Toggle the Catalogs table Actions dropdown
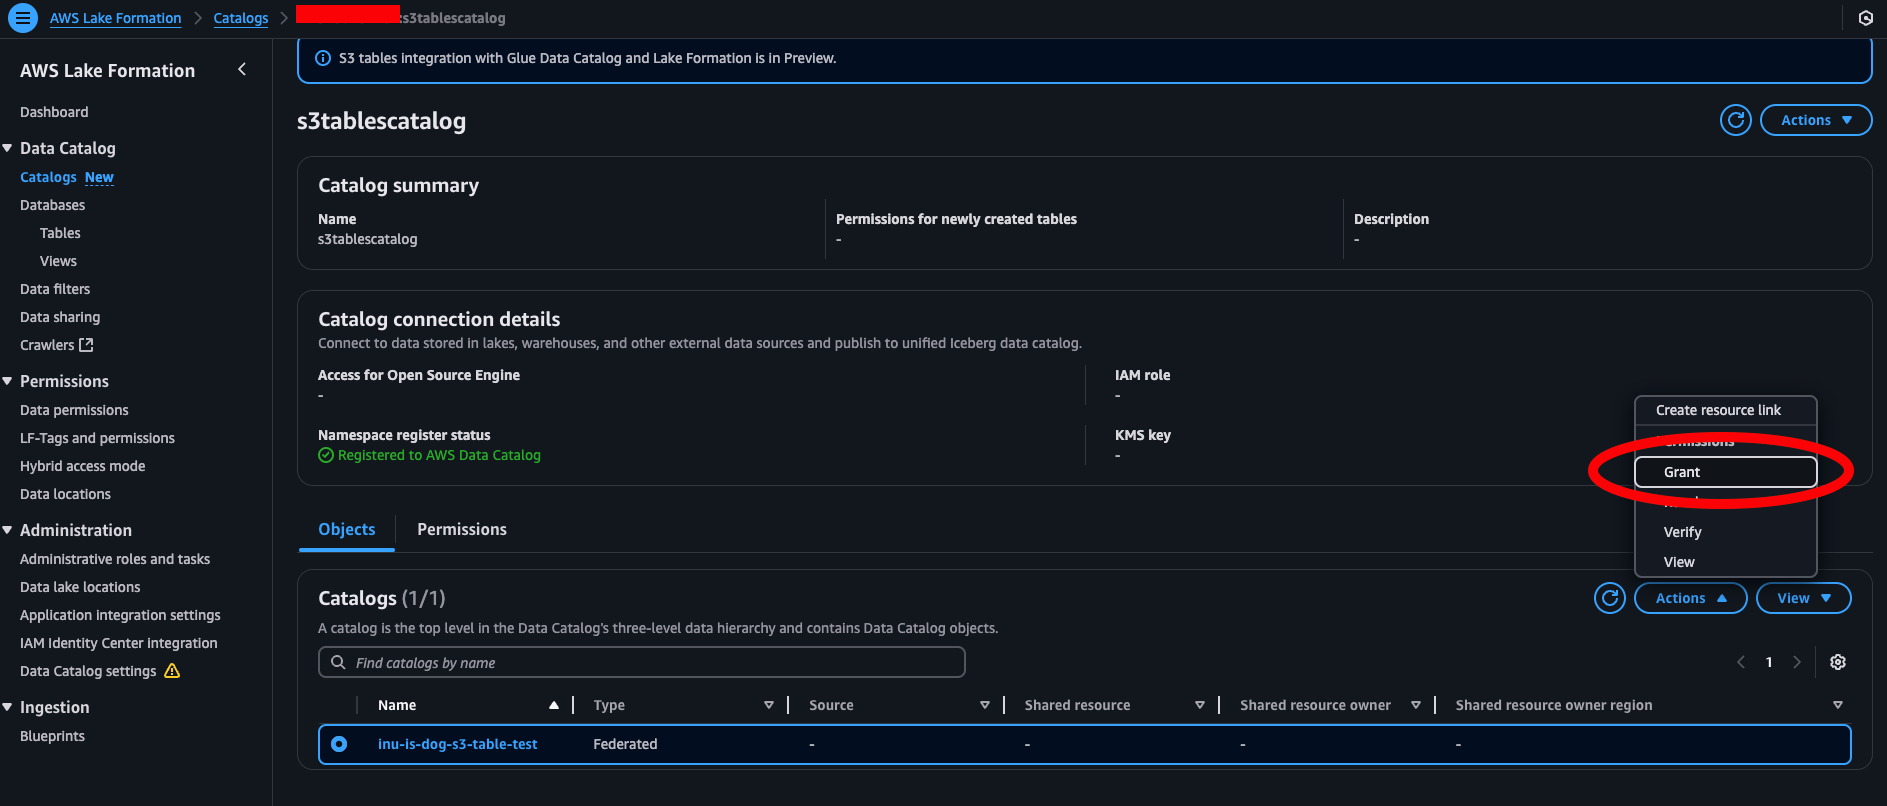 click(x=1690, y=598)
